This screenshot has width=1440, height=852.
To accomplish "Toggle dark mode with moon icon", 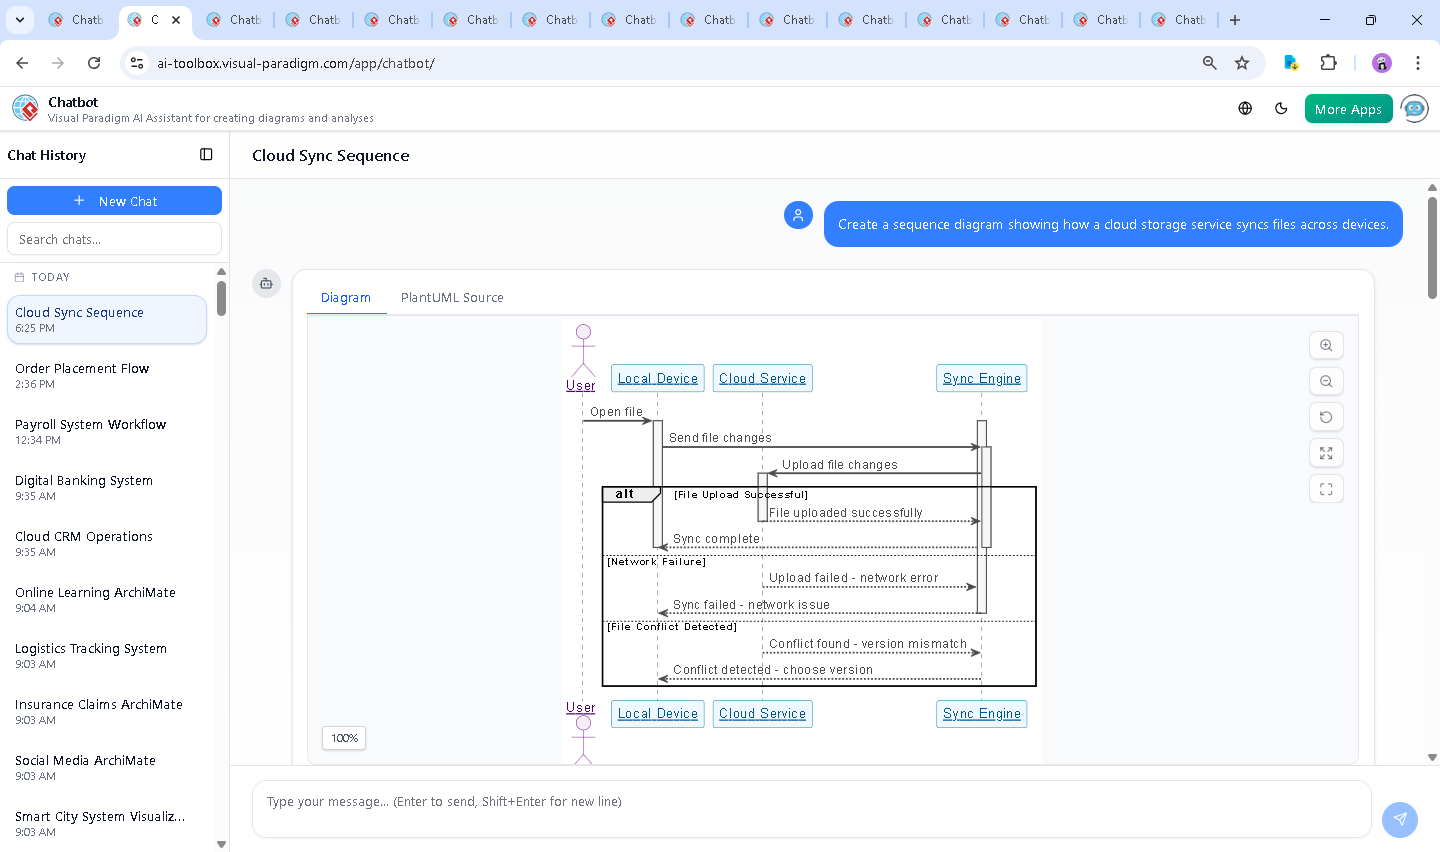I will click(1281, 109).
